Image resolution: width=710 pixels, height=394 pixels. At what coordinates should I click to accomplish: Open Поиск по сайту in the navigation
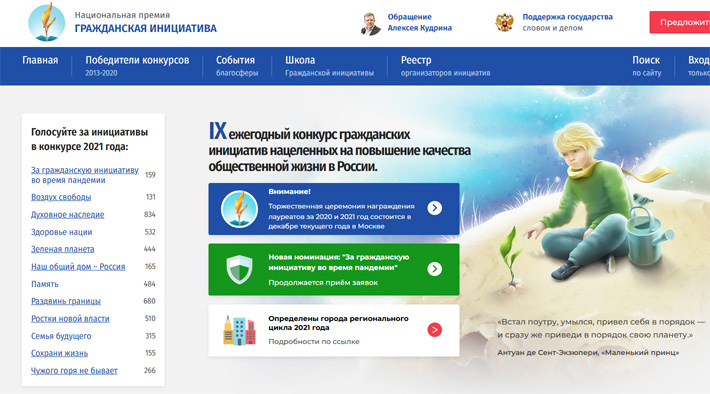click(x=646, y=66)
